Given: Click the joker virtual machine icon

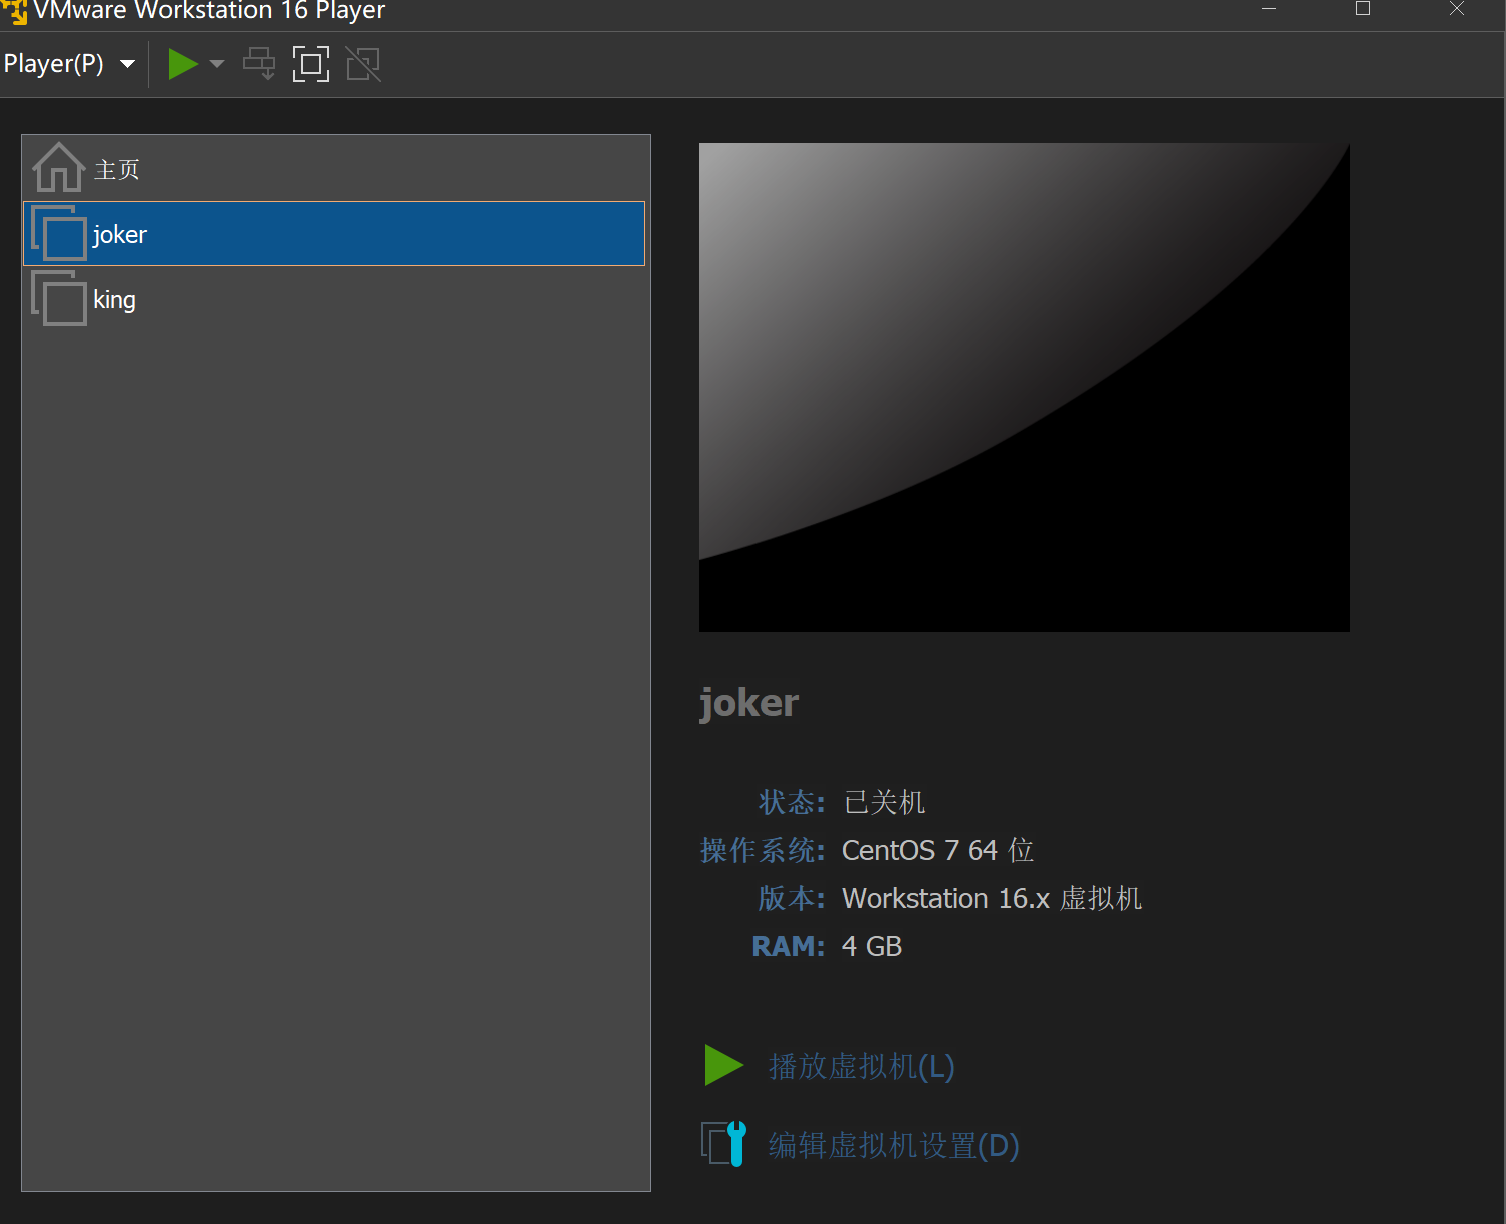Looking at the screenshot, I should 59,233.
